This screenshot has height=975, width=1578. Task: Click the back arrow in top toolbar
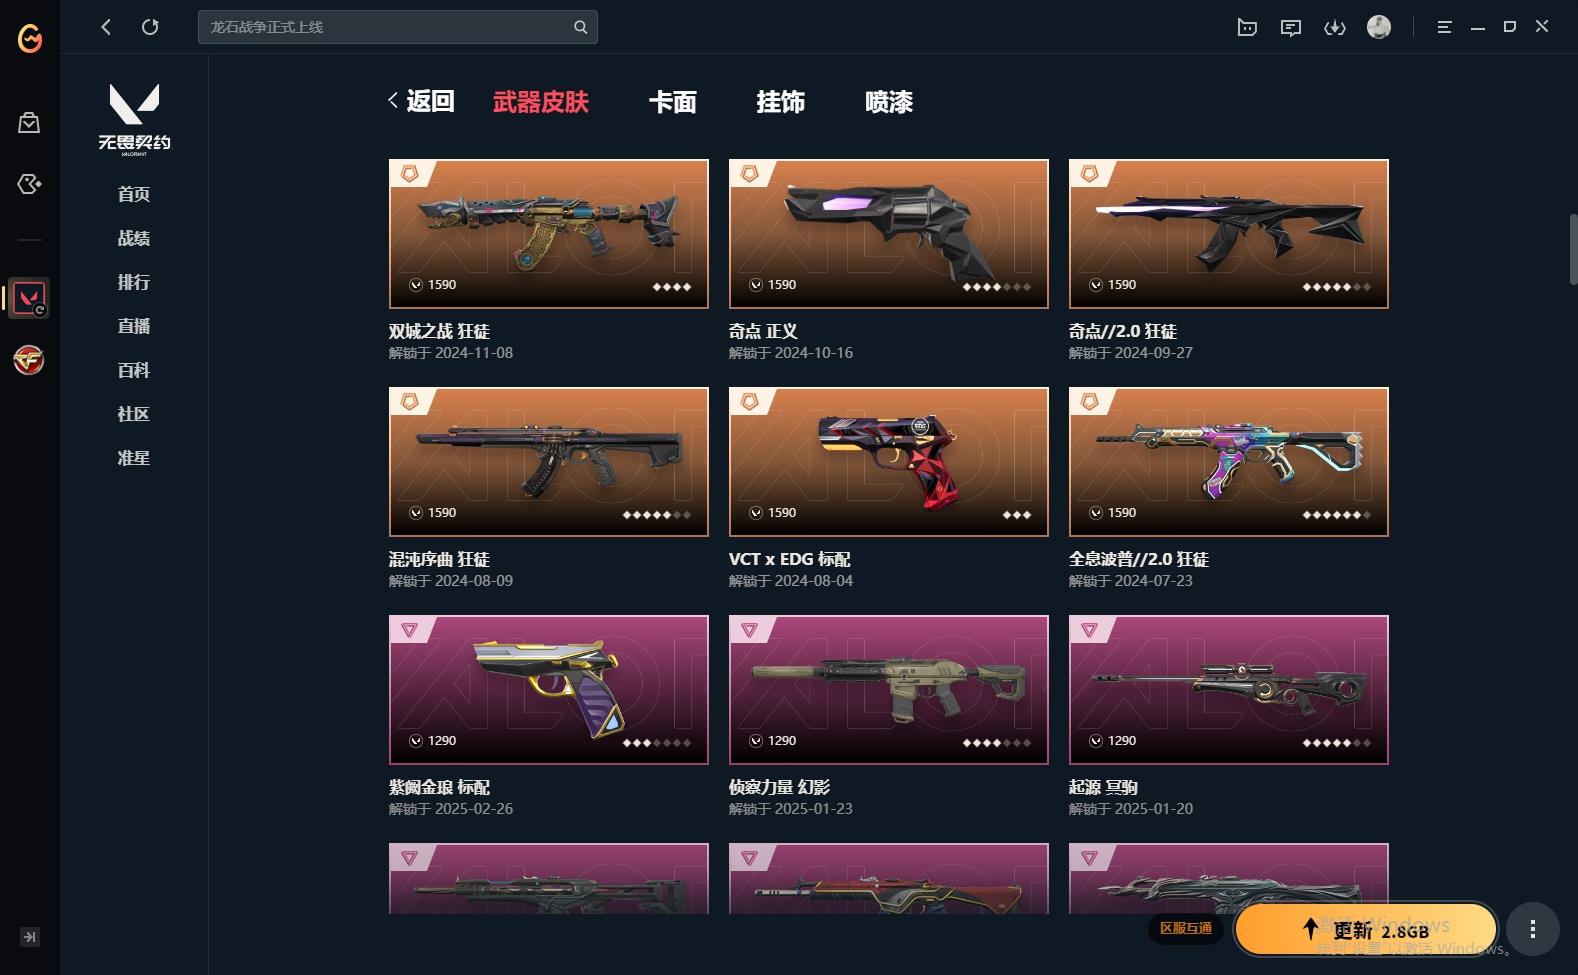[x=106, y=27]
